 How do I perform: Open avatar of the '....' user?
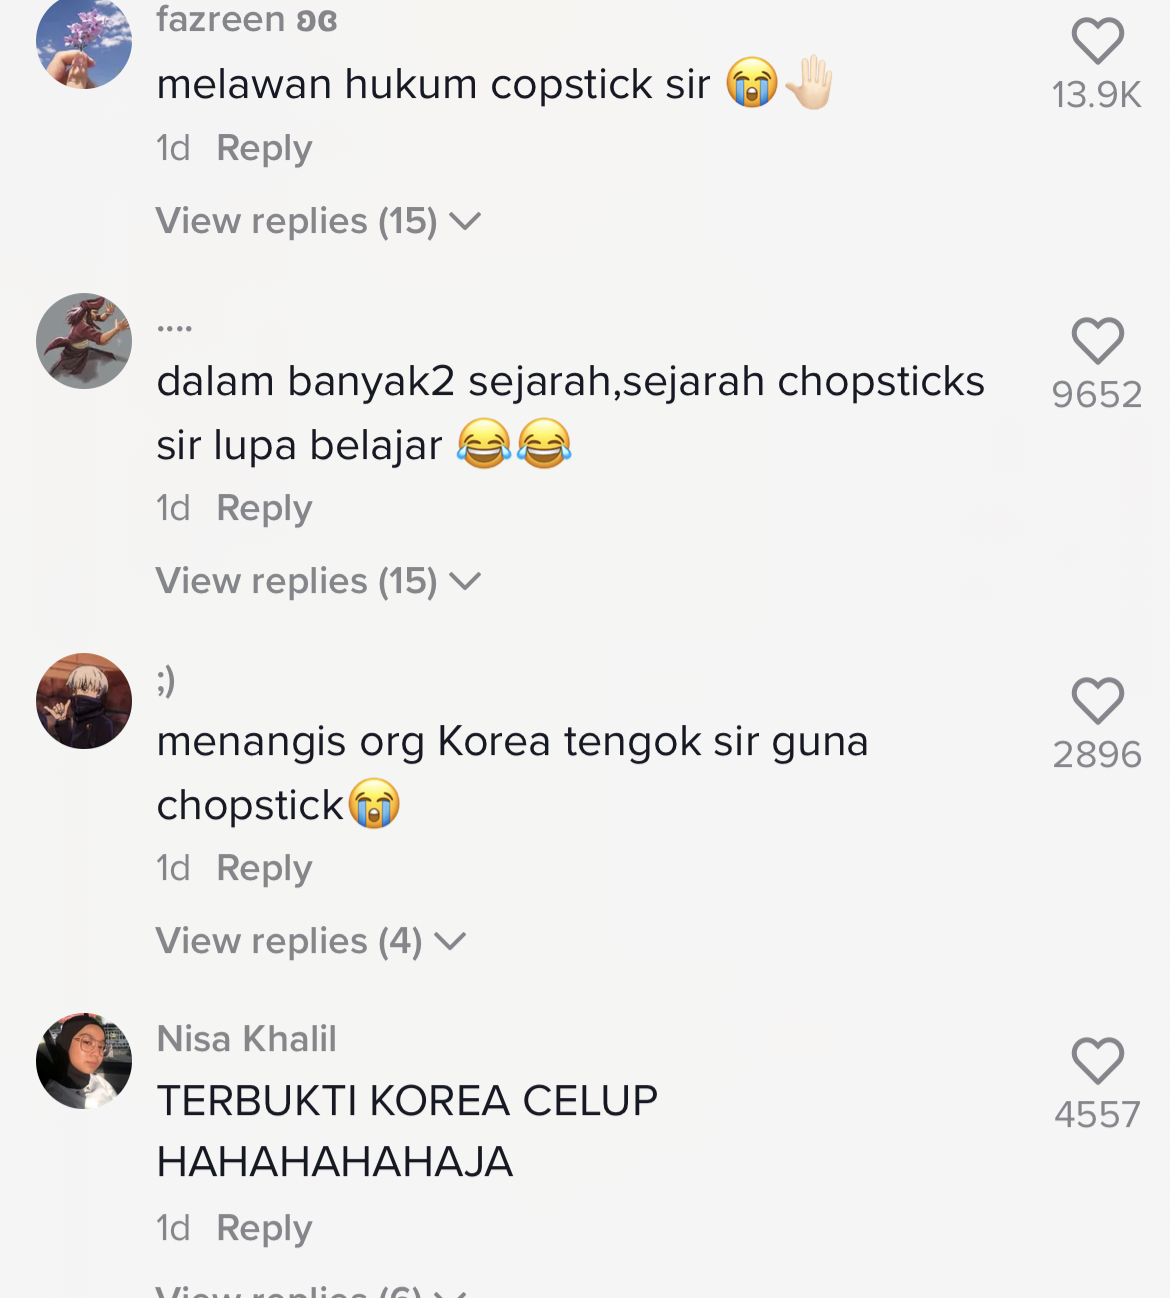click(84, 341)
